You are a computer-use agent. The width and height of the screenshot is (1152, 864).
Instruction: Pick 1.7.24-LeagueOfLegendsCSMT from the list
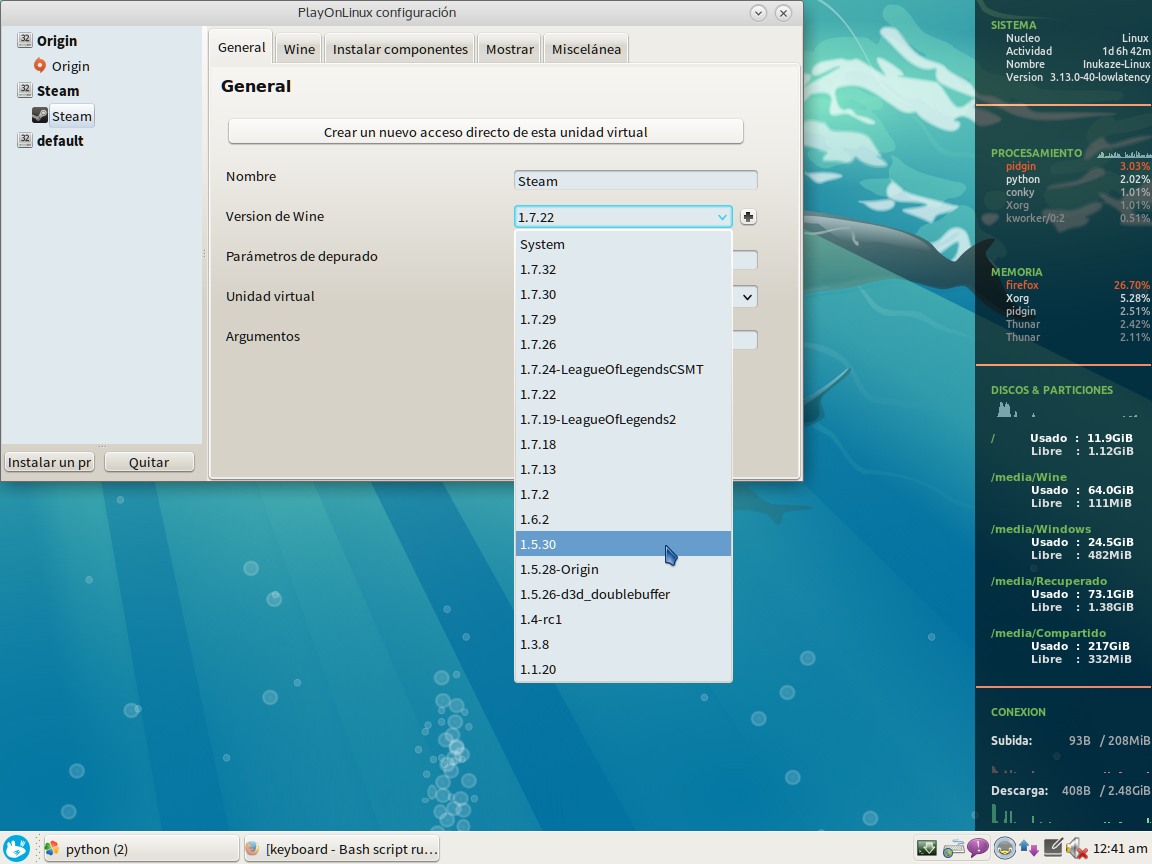[x=623, y=369]
